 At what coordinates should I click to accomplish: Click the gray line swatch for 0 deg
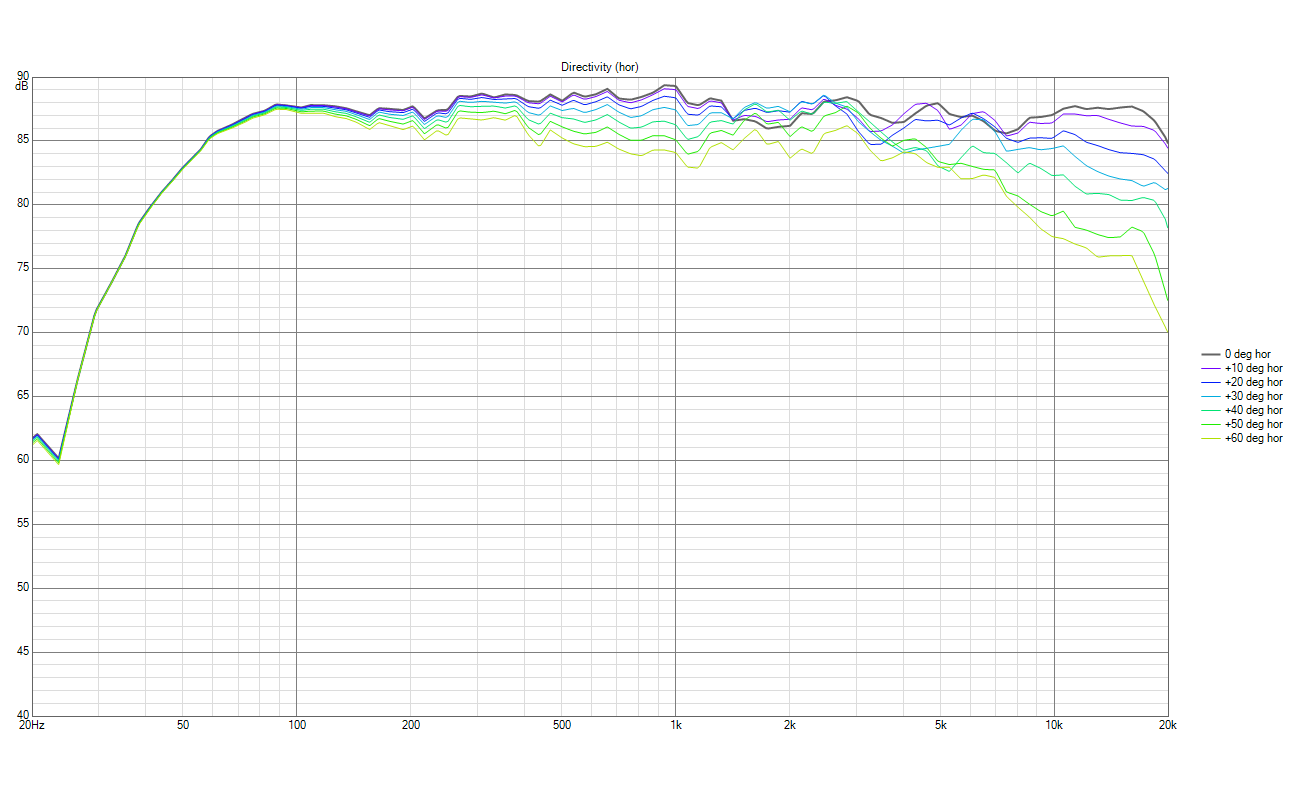coord(1209,354)
